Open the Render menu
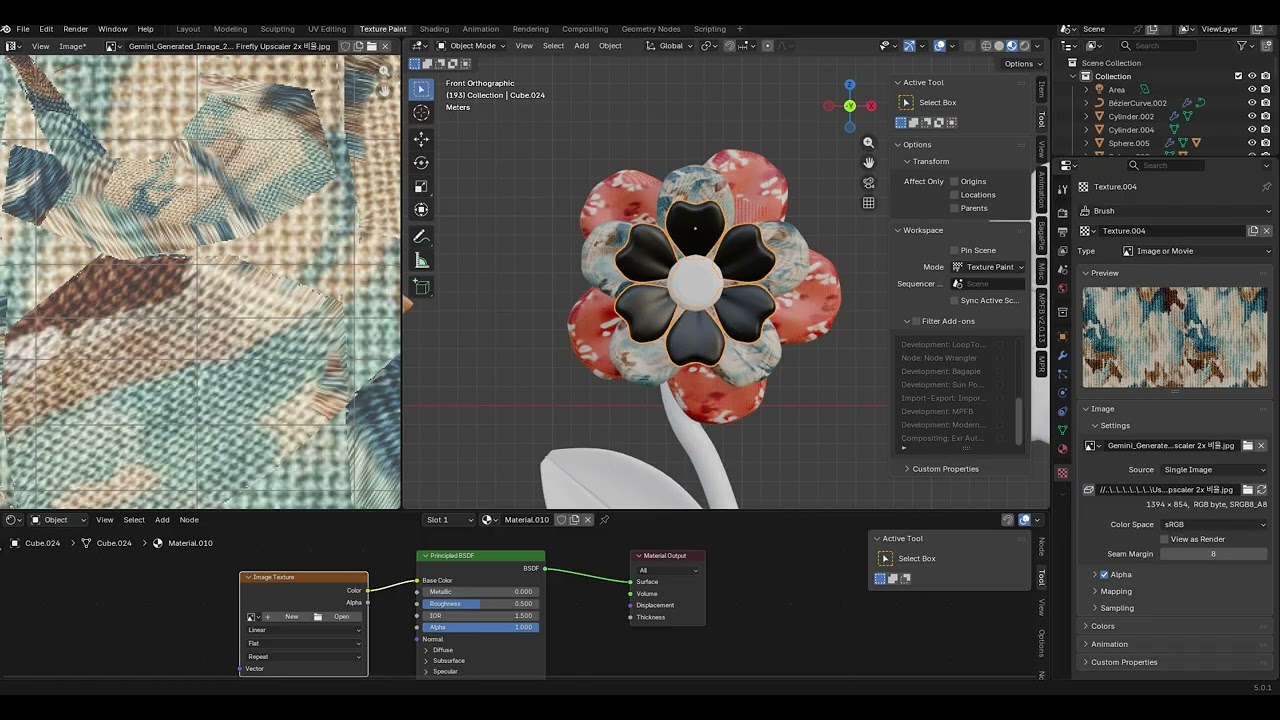The height and width of the screenshot is (720, 1280). click(76, 29)
